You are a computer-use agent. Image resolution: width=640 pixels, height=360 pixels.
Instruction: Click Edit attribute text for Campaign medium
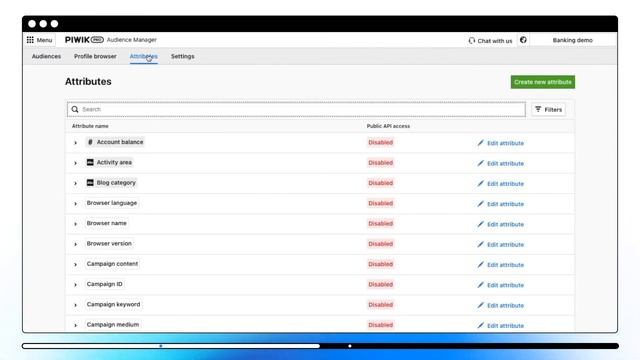505,326
